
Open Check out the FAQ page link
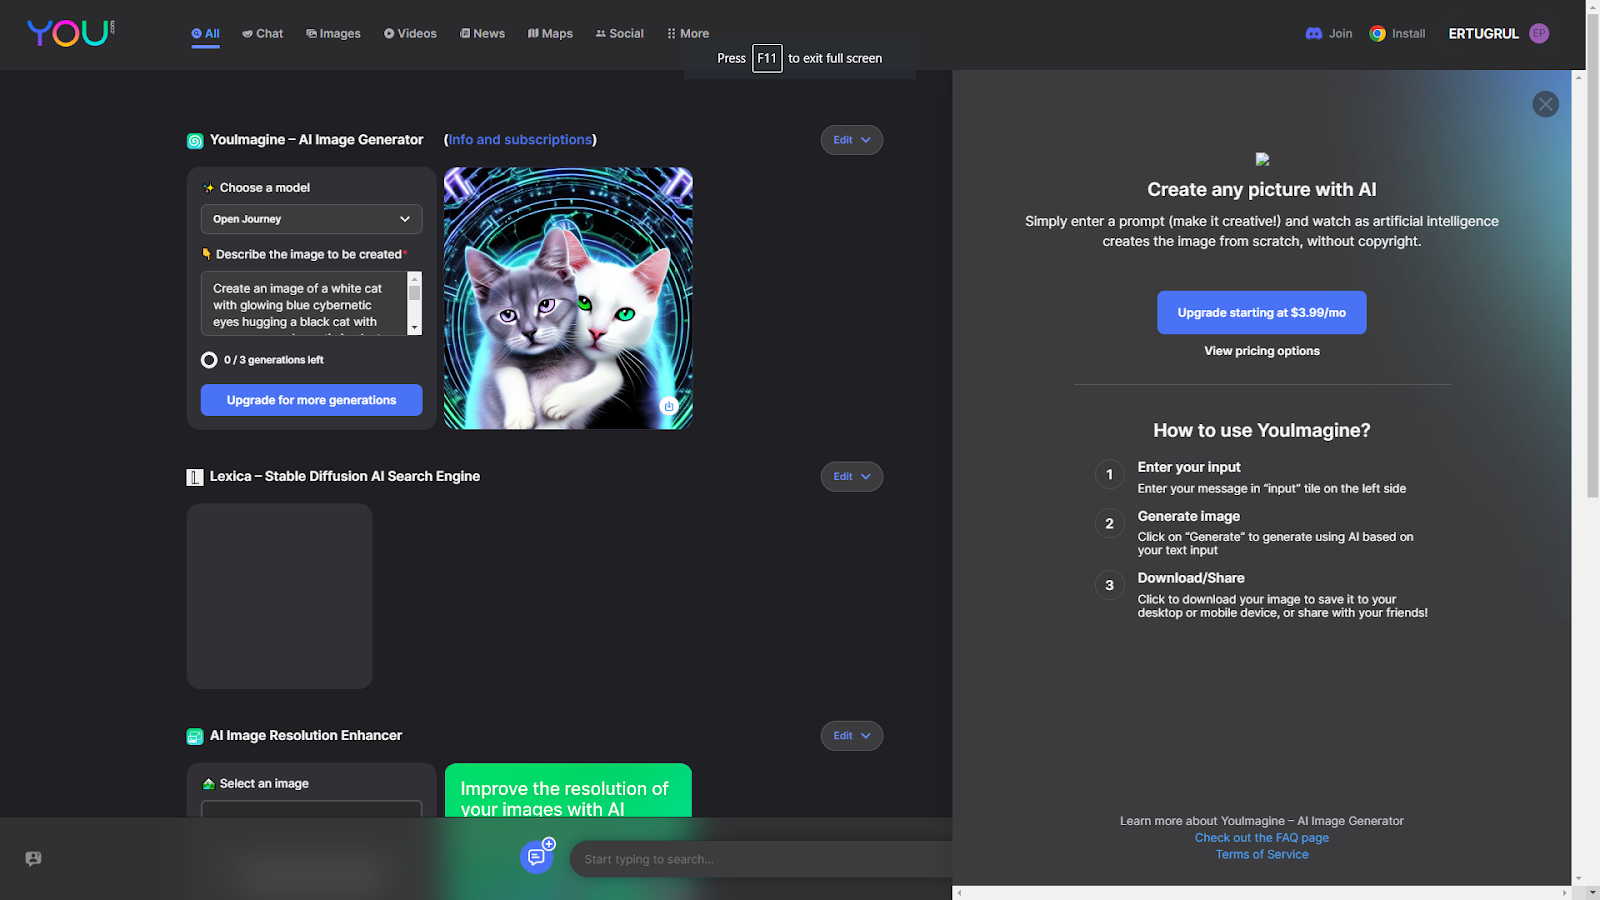(x=1262, y=838)
